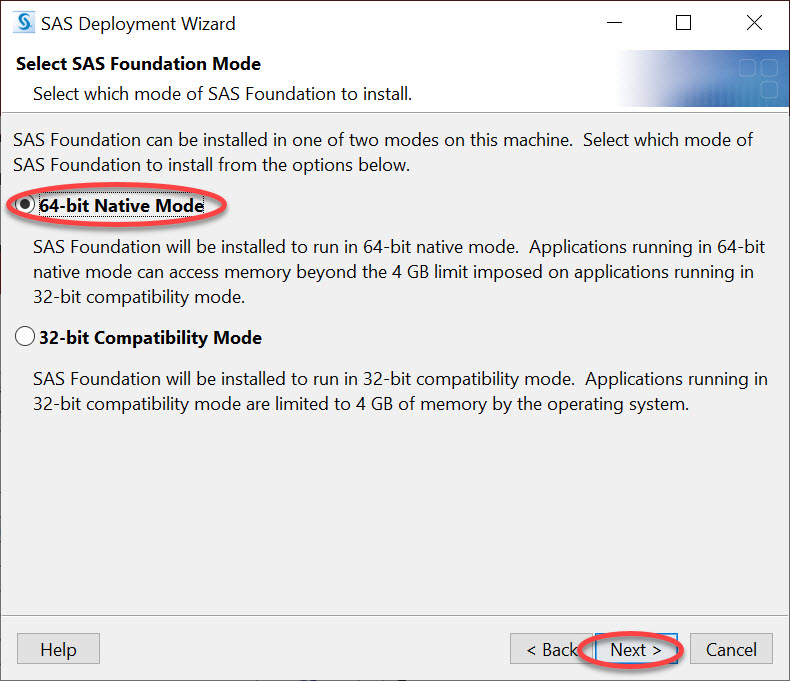Click the '32-bit compatibility mode are limited to 4 GB' line
The height and width of the screenshot is (681, 790).
point(361,404)
